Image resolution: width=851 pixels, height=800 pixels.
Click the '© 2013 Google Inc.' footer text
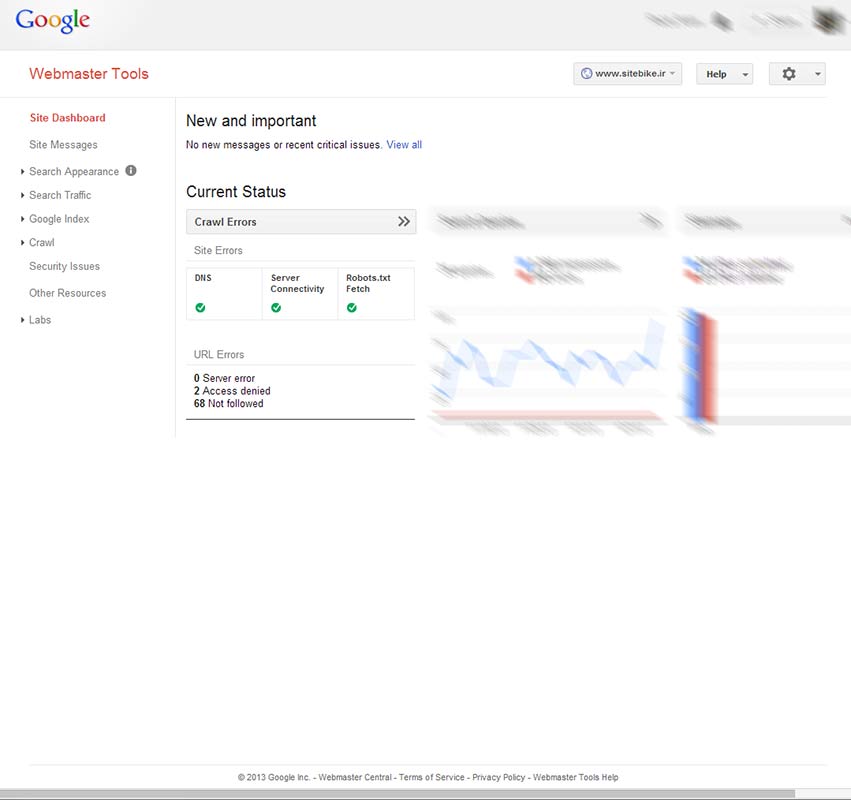[274, 777]
